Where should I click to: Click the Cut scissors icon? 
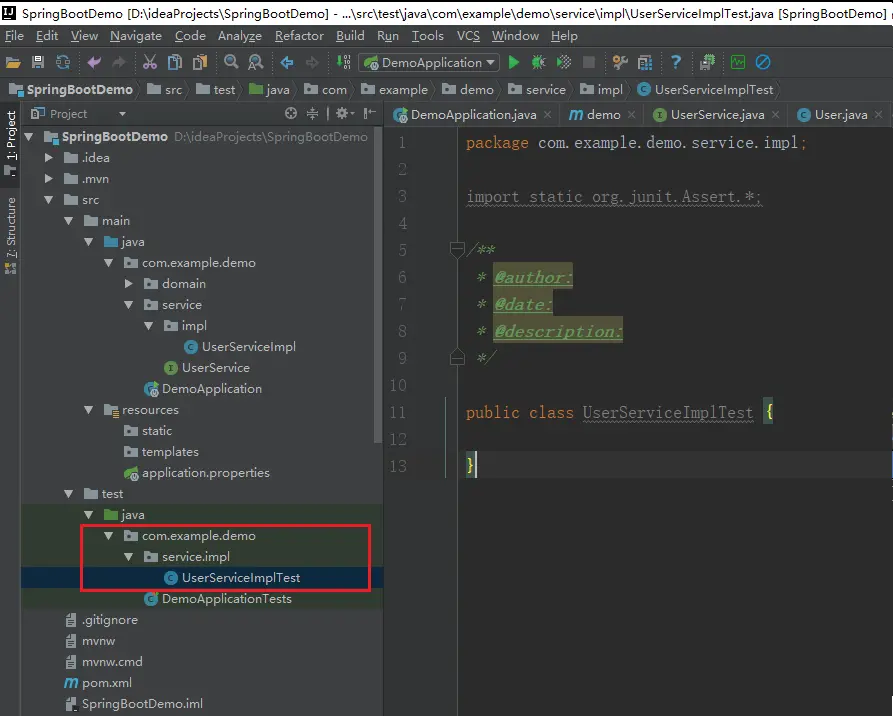150,62
